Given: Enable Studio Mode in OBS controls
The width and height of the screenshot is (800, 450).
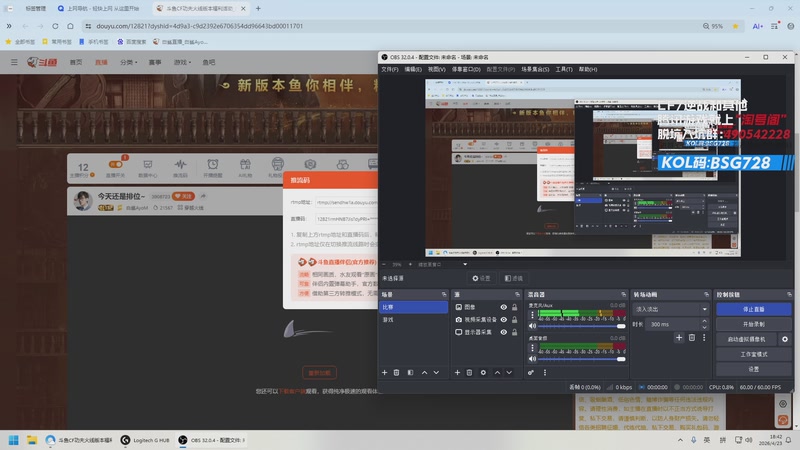Looking at the screenshot, I should [x=754, y=354].
